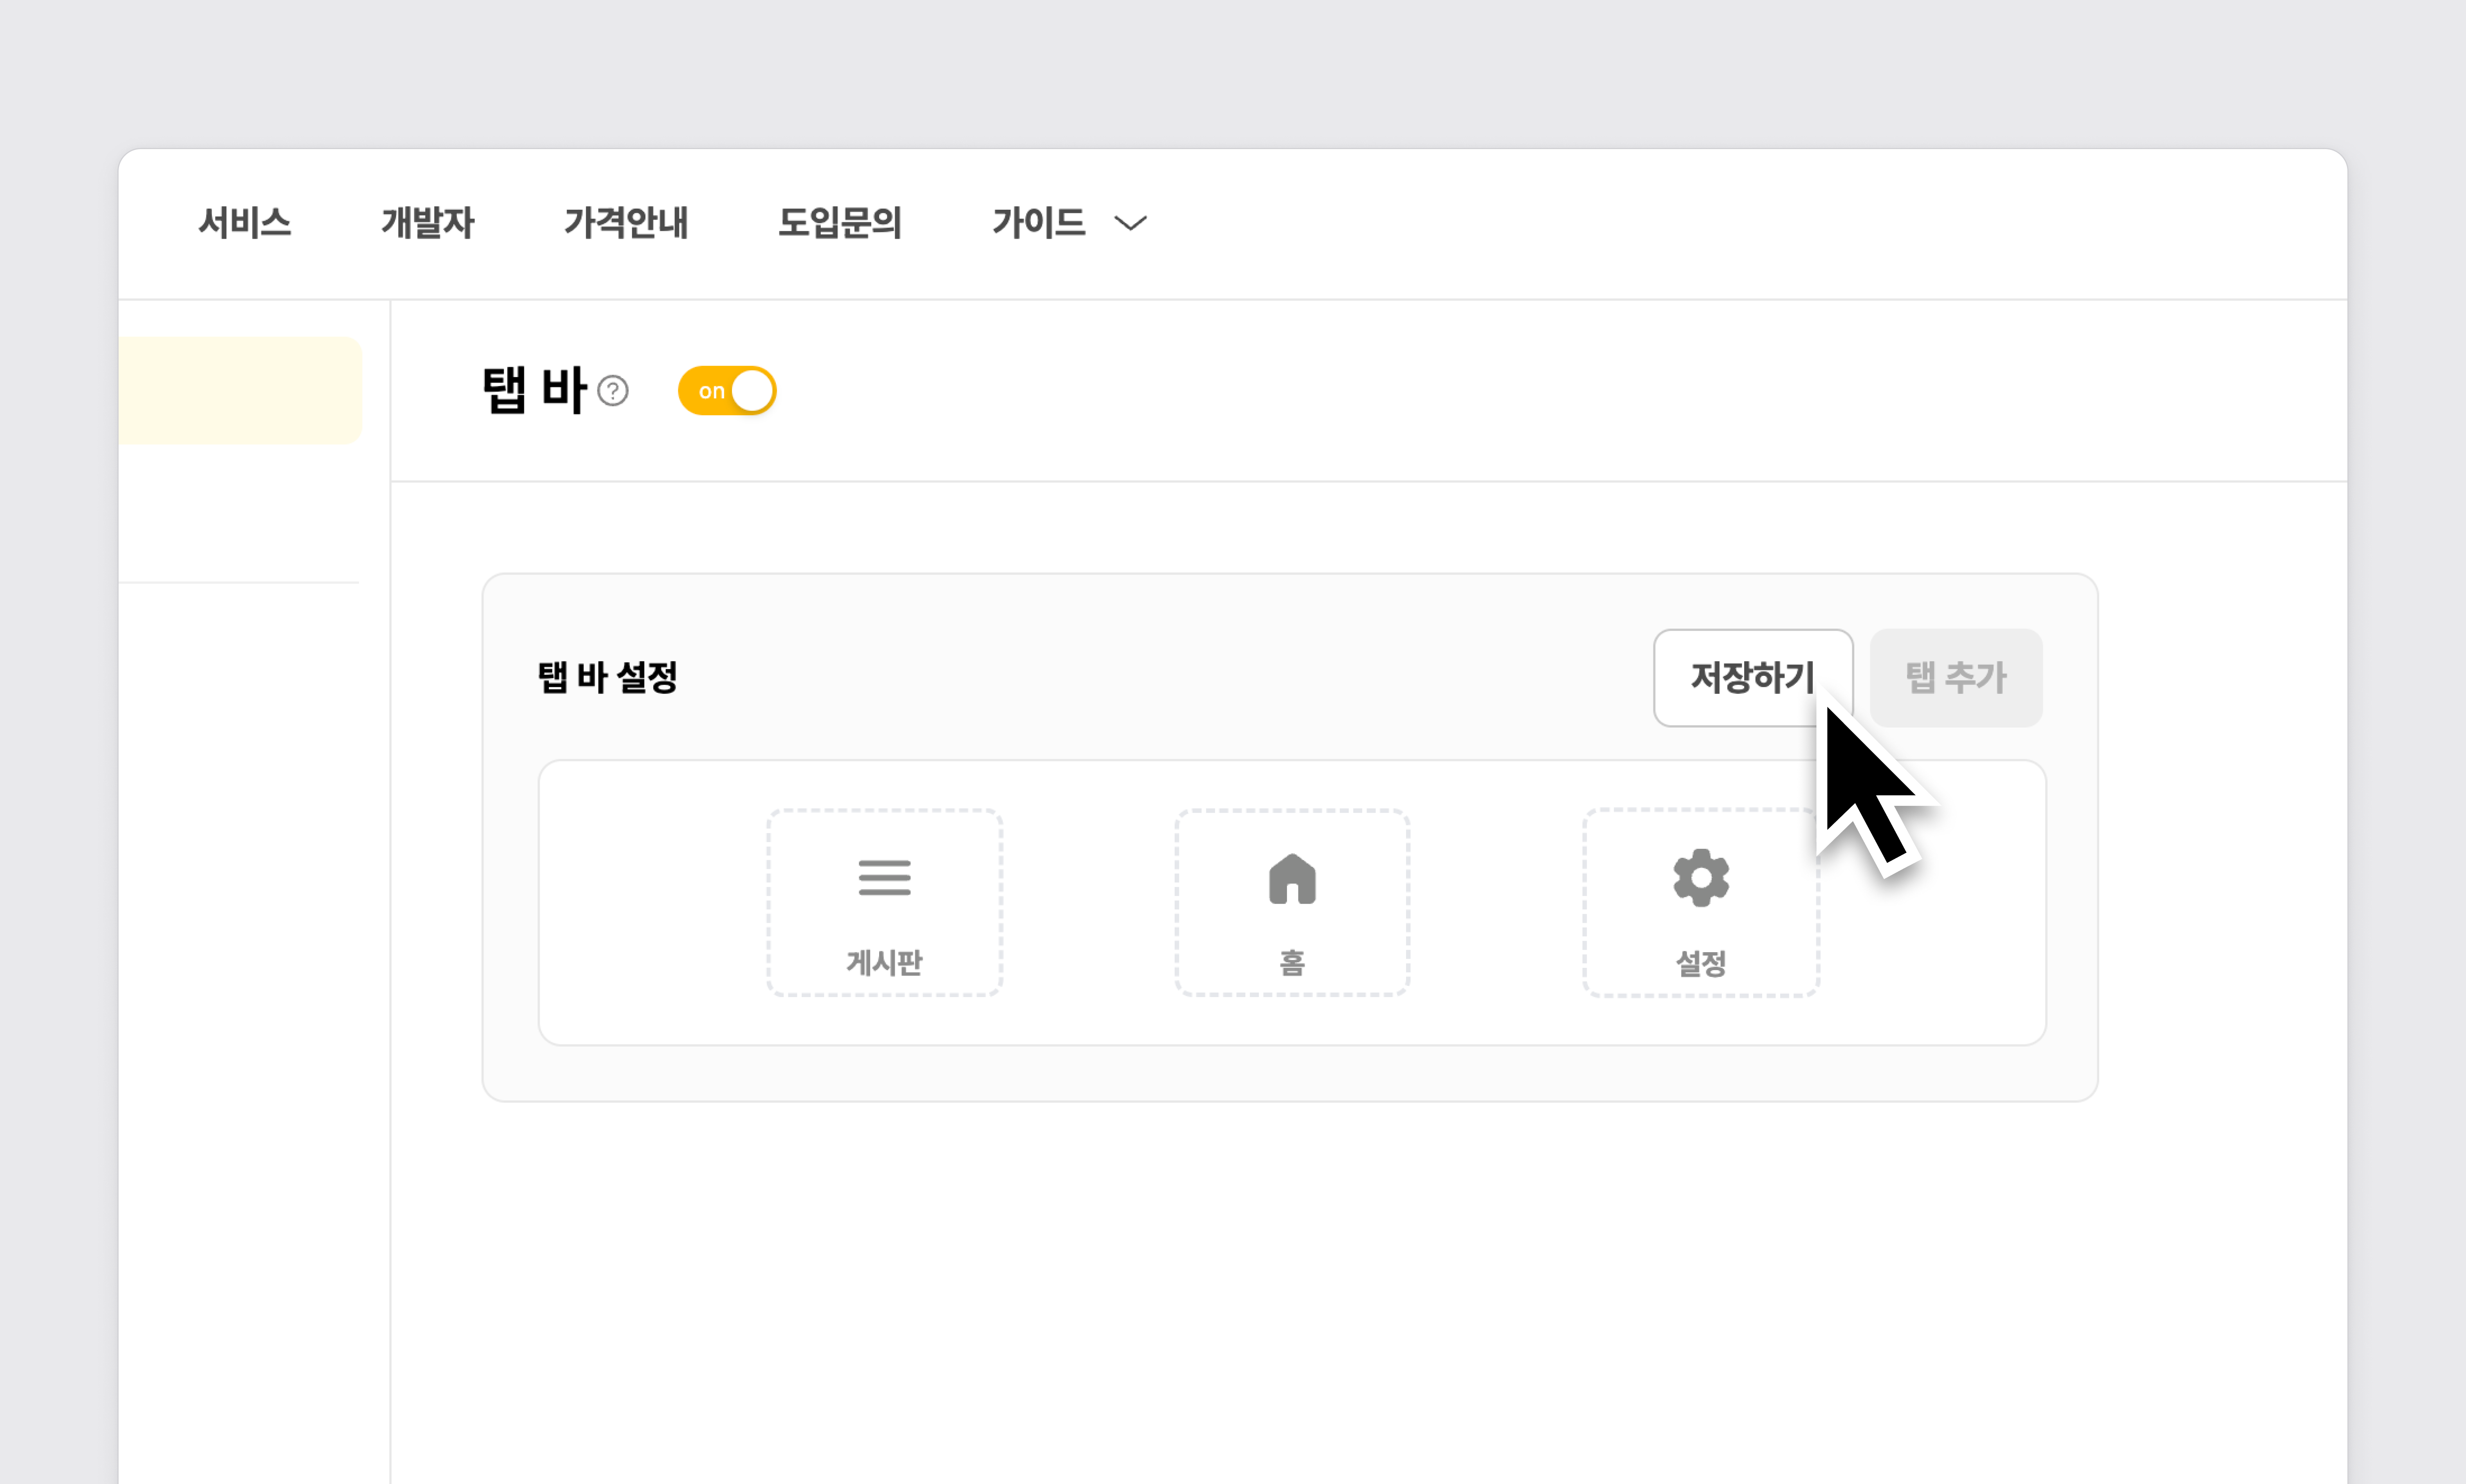Image resolution: width=2466 pixels, height=1484 pixels.
Task: Click the 탭 바 page title
Action: (x=534, y=391)
